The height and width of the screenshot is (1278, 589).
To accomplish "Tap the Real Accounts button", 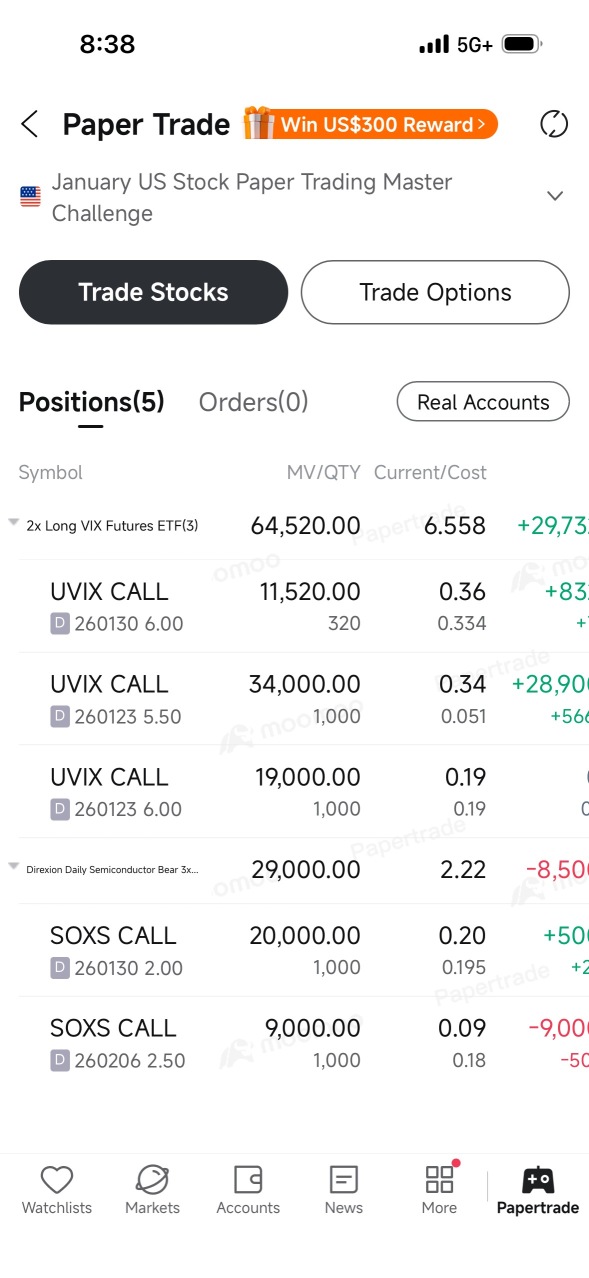I will pos(483,402).
